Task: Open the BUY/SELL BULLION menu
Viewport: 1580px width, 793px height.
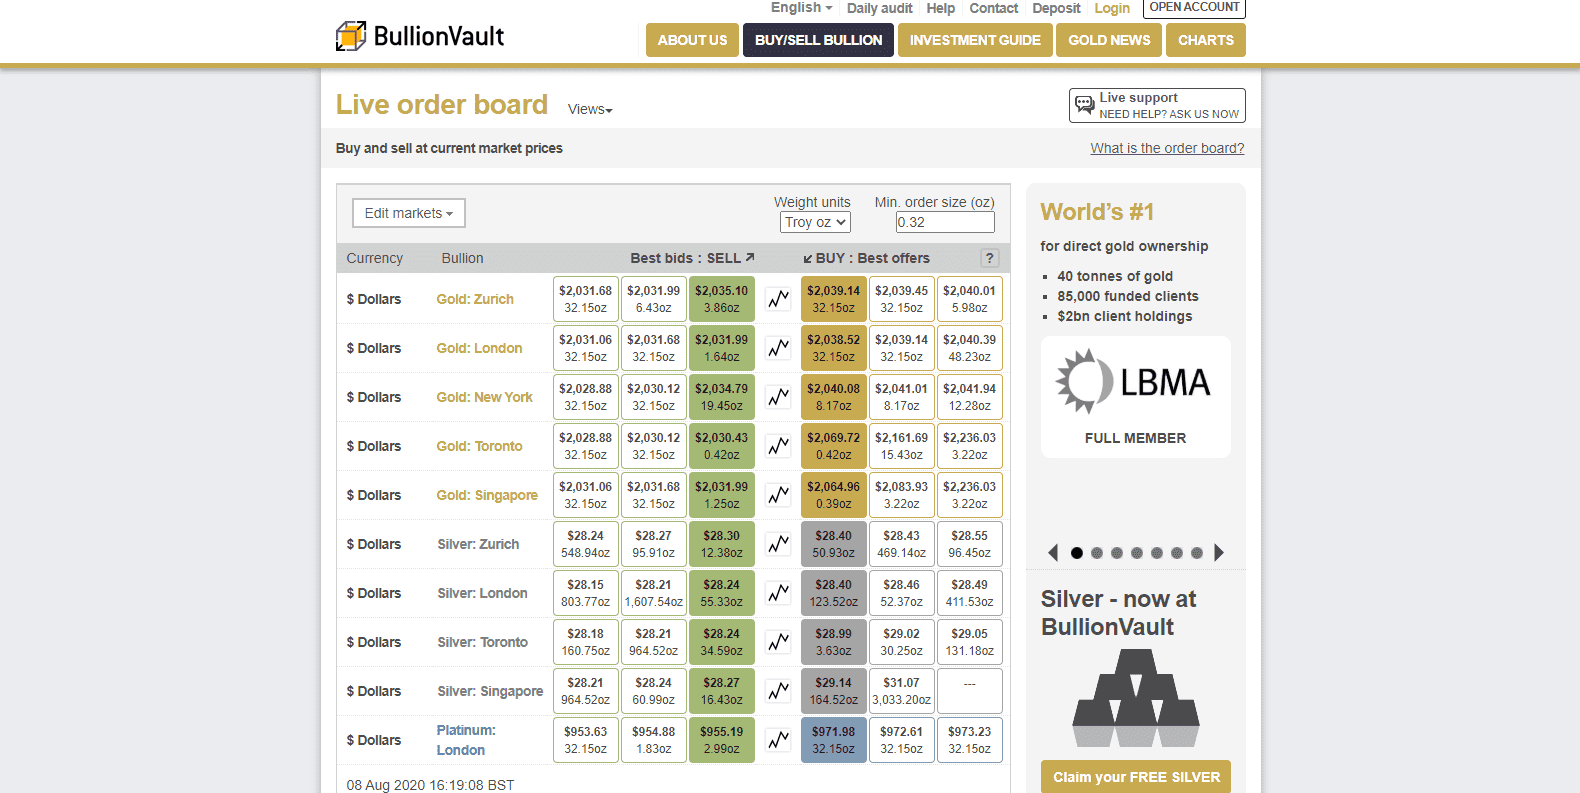Action: [818, 40]
